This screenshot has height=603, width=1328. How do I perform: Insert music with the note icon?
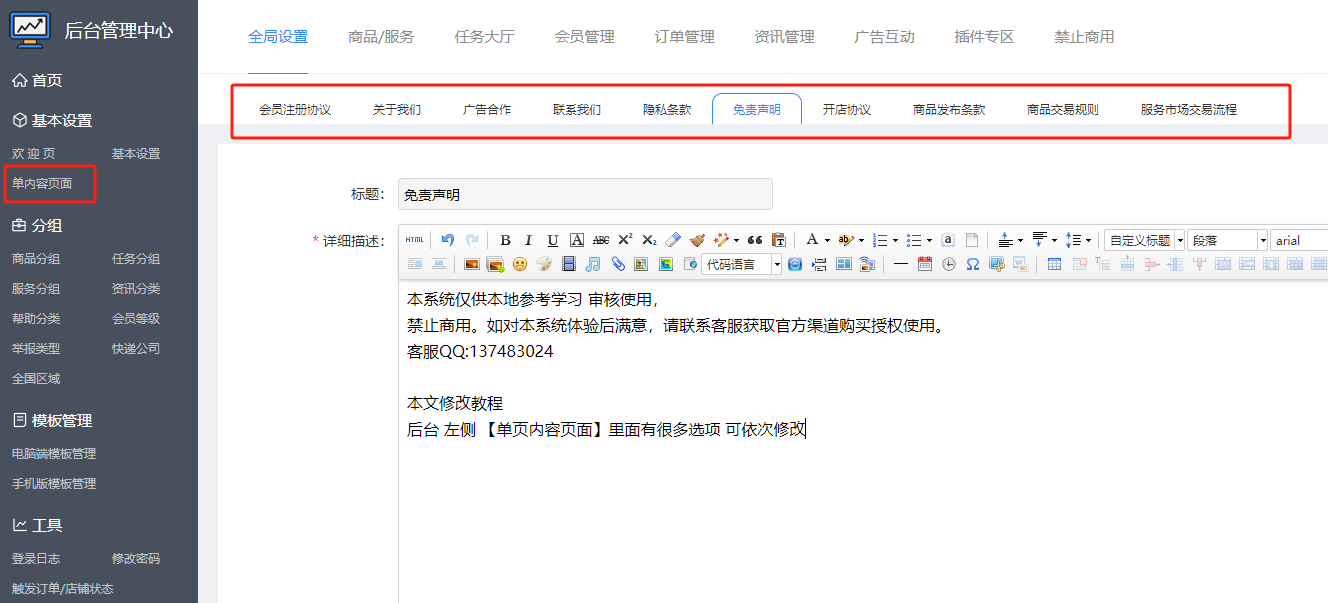coord(593,264)
